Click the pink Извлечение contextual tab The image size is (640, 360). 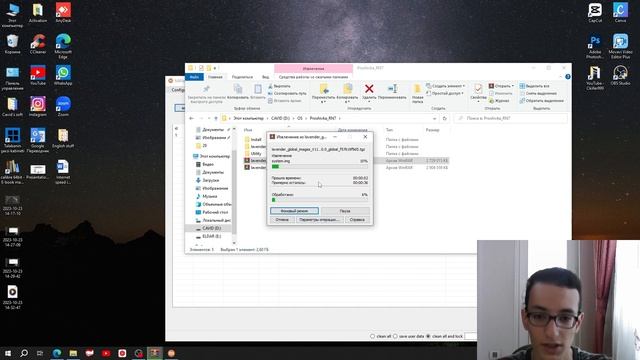pos(313,68)
